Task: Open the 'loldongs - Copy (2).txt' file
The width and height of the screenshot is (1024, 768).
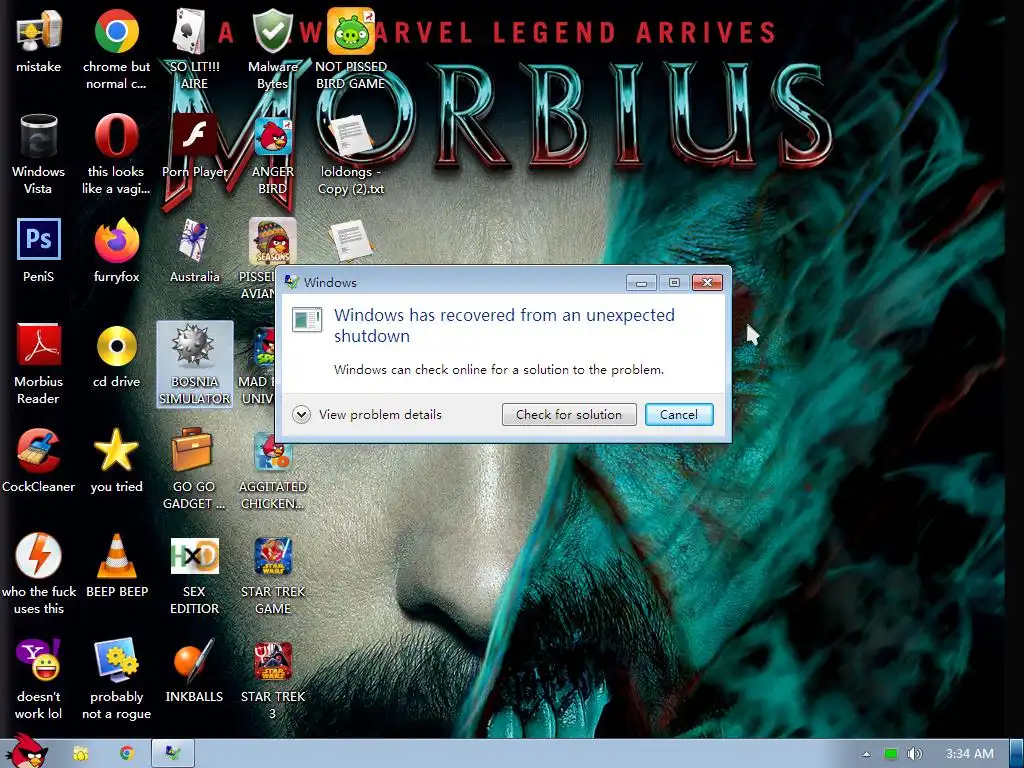Action: [351, 136]
